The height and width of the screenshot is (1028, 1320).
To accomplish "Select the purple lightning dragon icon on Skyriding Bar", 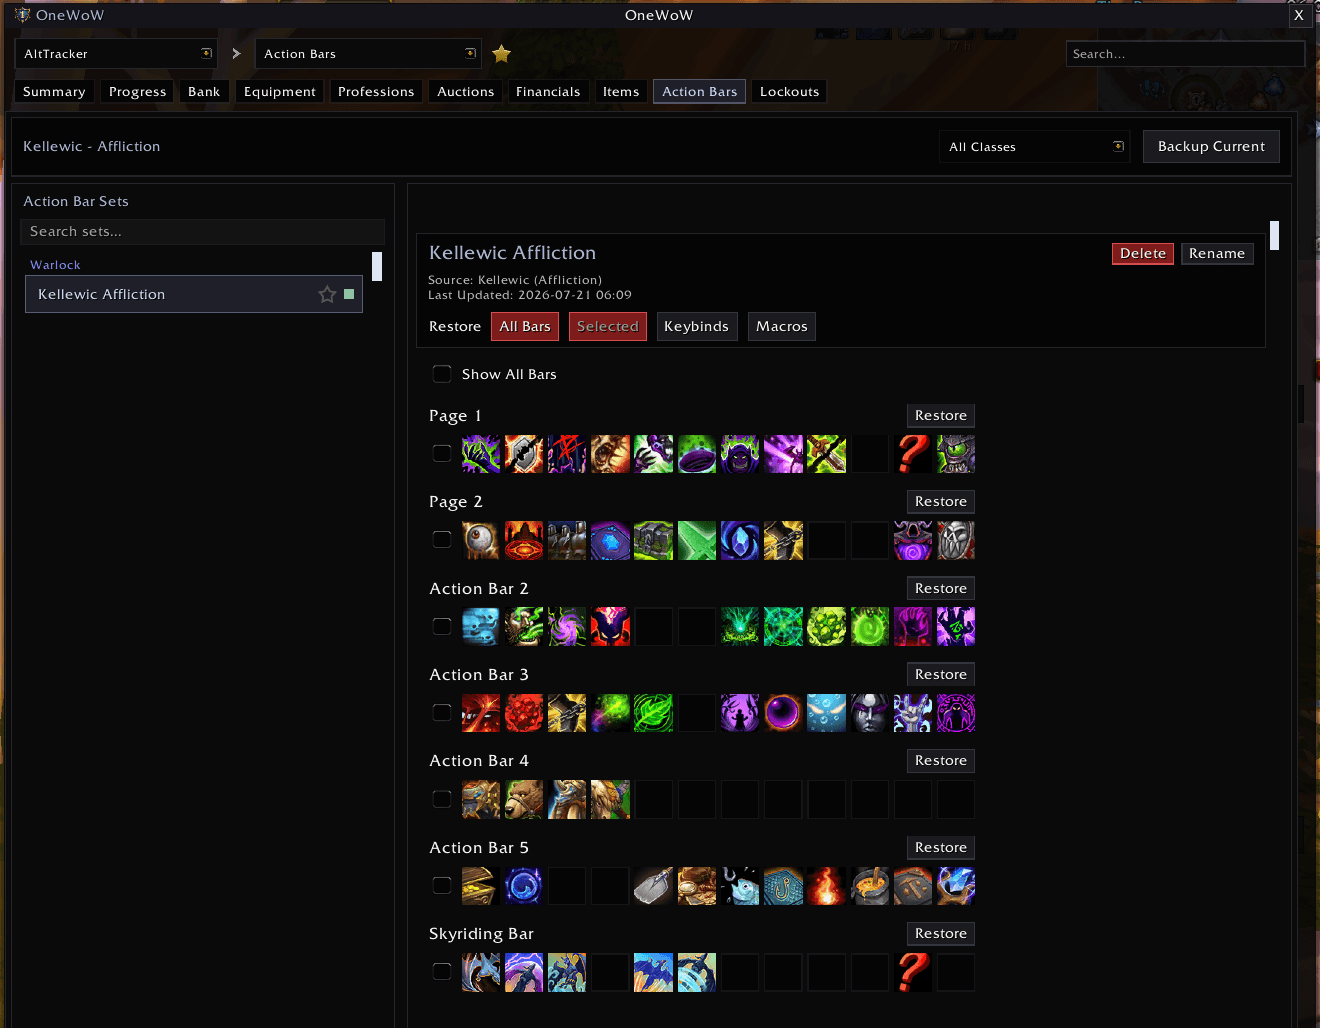I will click(x=524, y=972).
